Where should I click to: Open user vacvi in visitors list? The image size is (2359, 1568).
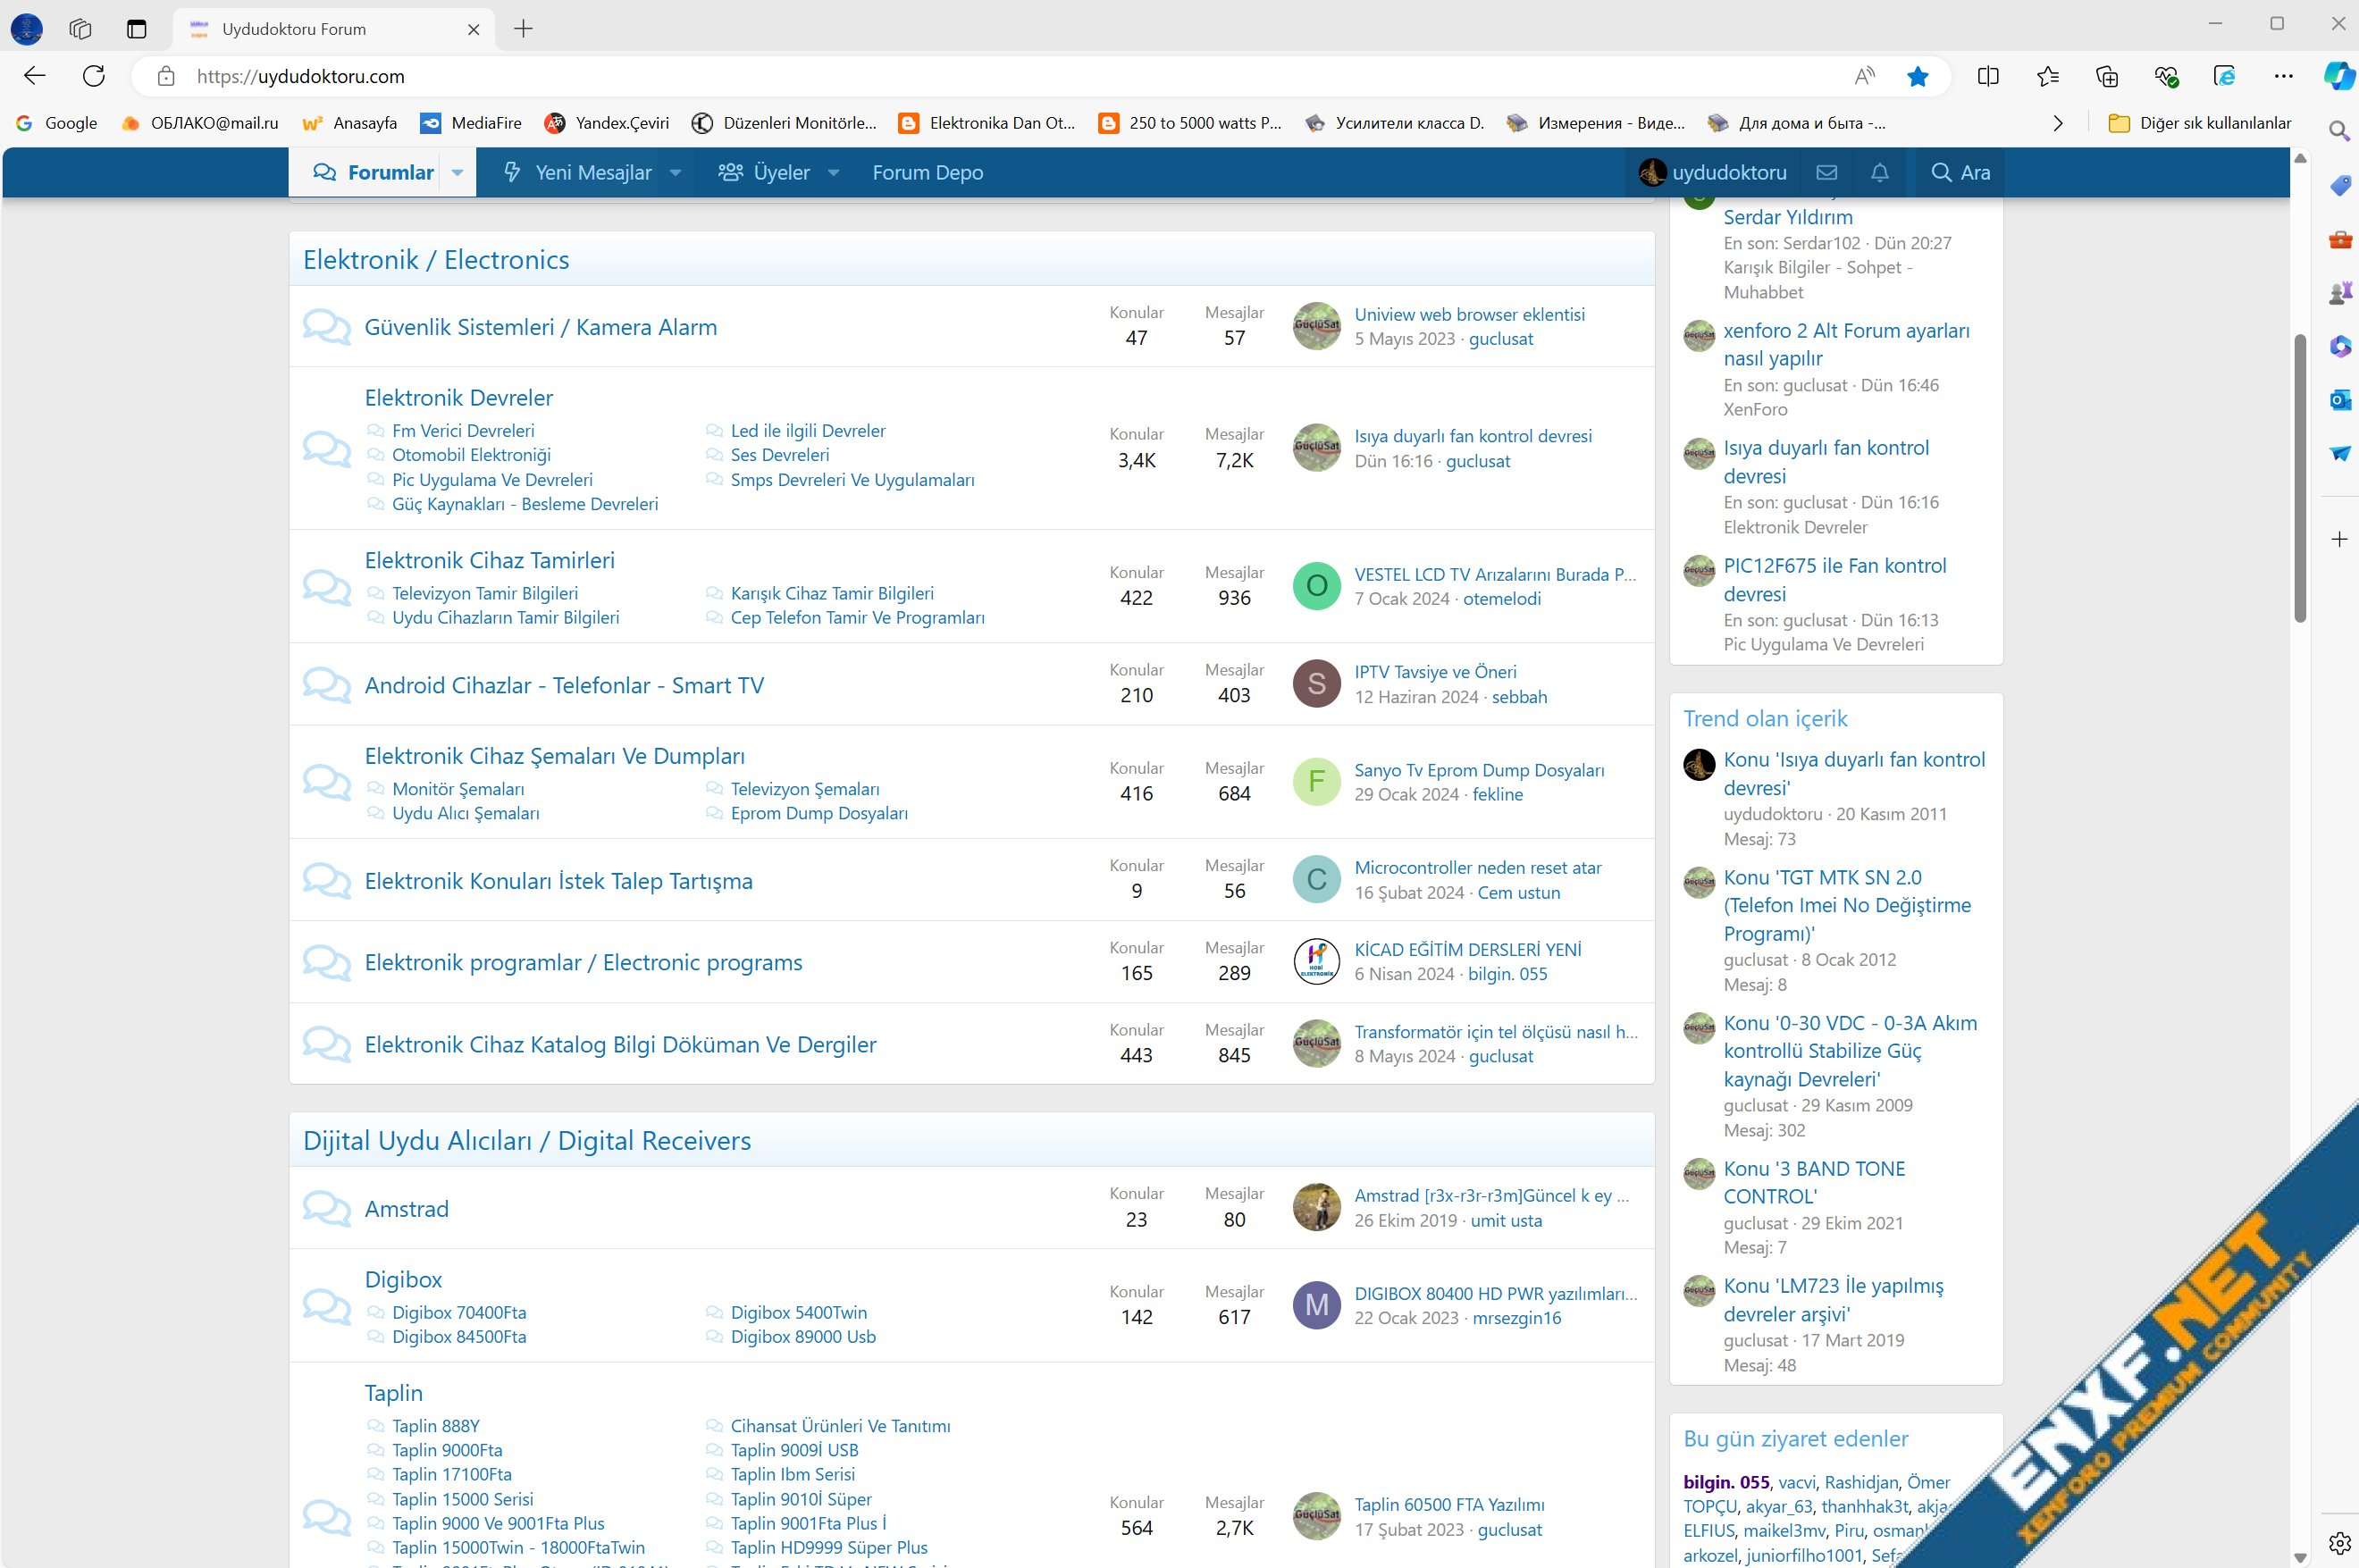(x=1796, y=1482)
